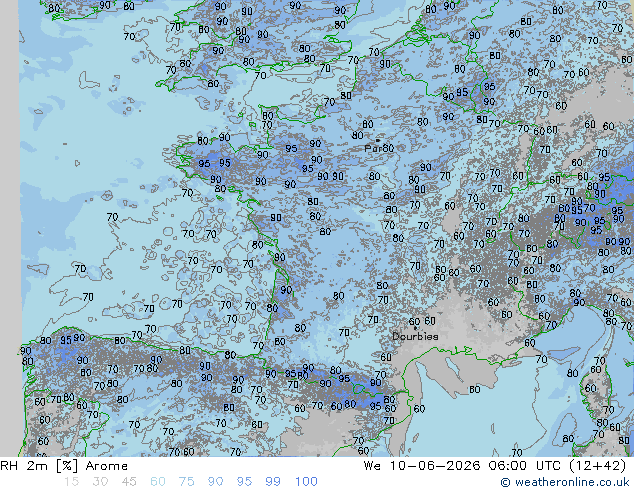Click the Paris city label on the map

pos(373,148)
